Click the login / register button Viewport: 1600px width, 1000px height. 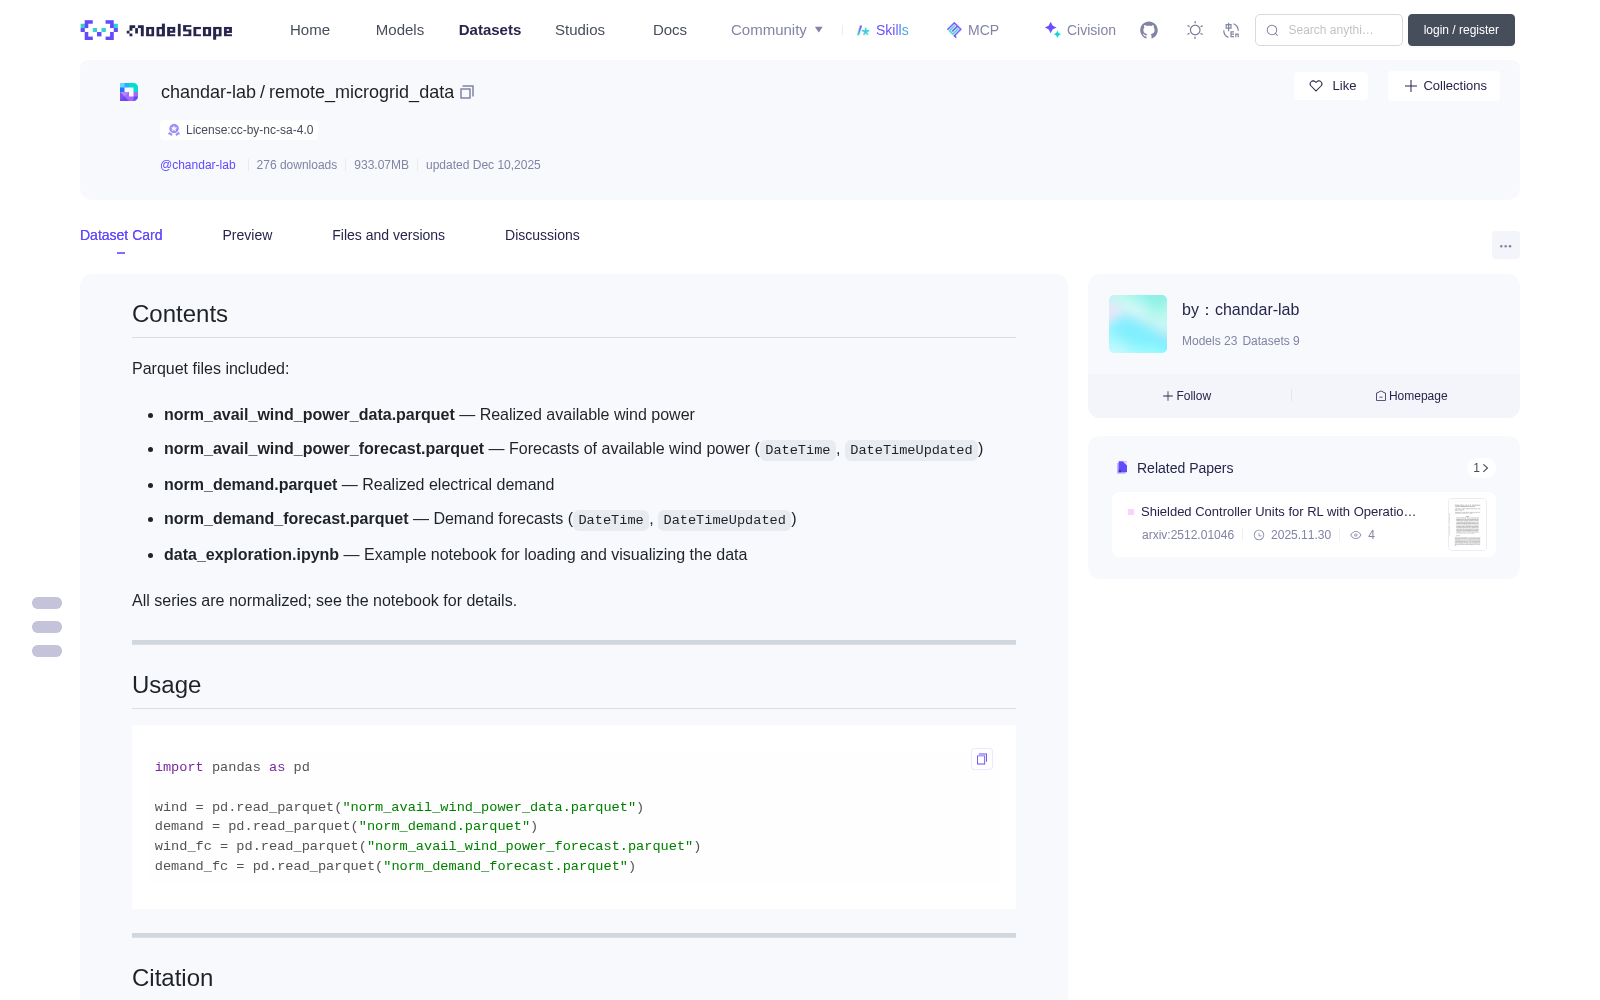[1461, 30]
